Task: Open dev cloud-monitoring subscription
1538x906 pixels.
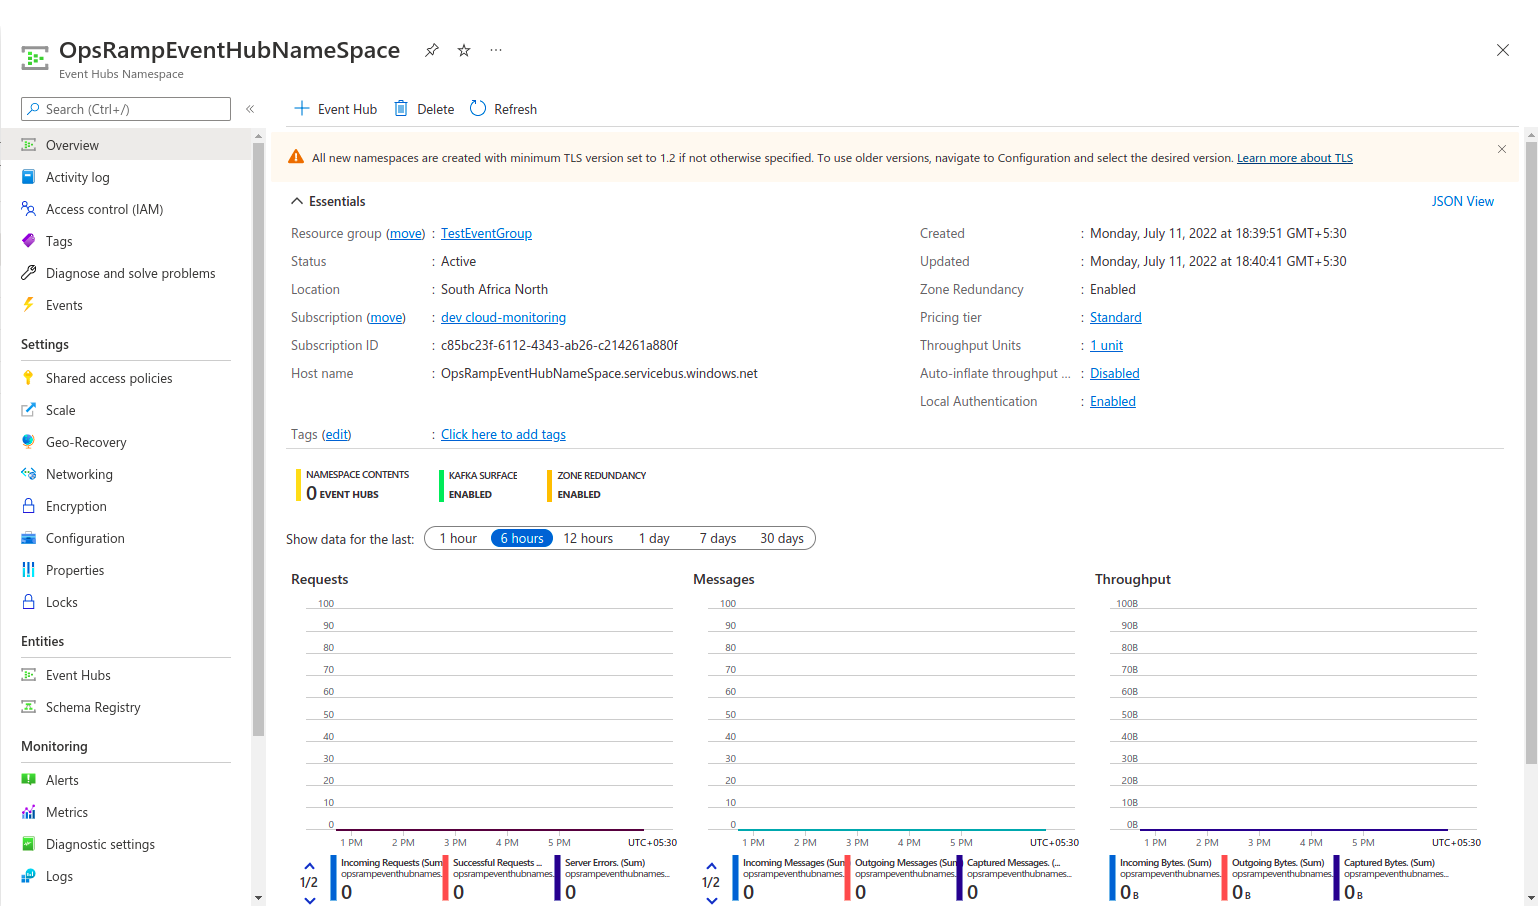Action: 503,317
